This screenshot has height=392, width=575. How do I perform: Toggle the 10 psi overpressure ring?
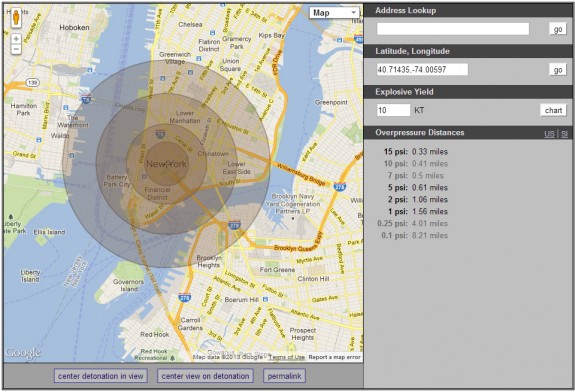pos(415,164)
